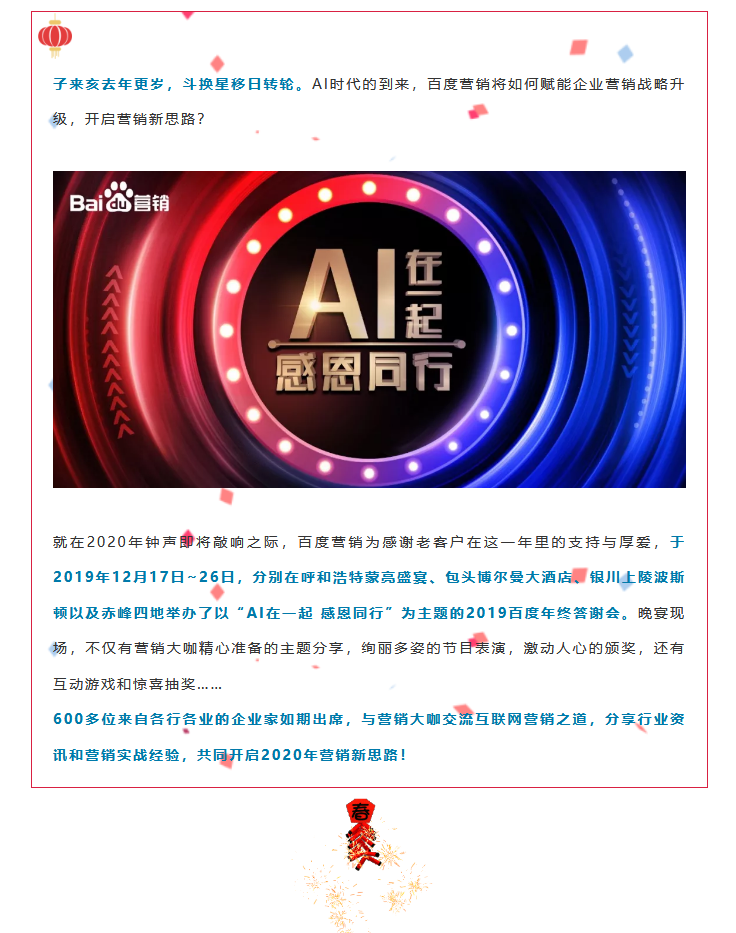
Task: Click the blue text 斗换星移日转轮
Action: (x=239, y=84)
